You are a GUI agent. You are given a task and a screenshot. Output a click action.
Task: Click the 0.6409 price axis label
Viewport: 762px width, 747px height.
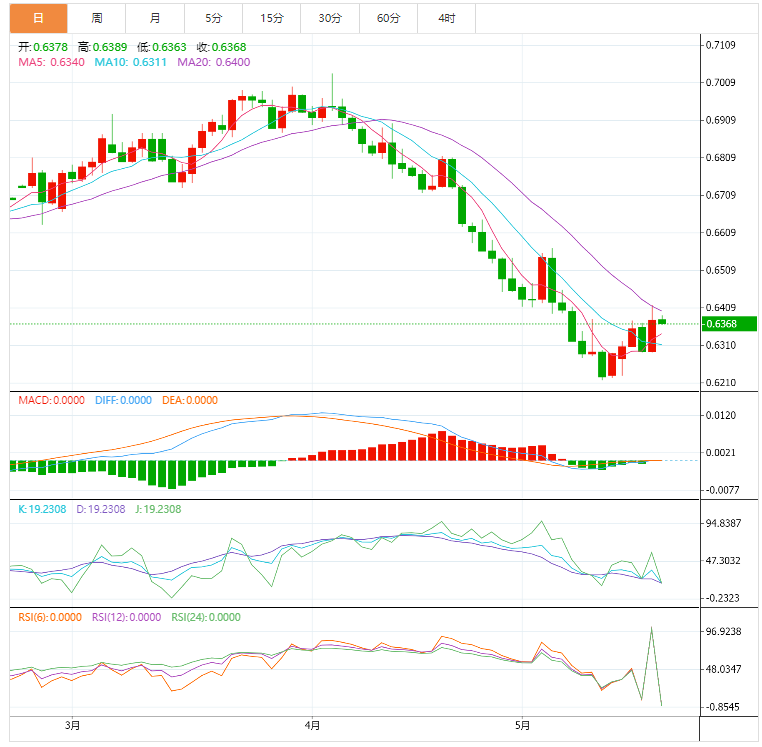[721, 308]
